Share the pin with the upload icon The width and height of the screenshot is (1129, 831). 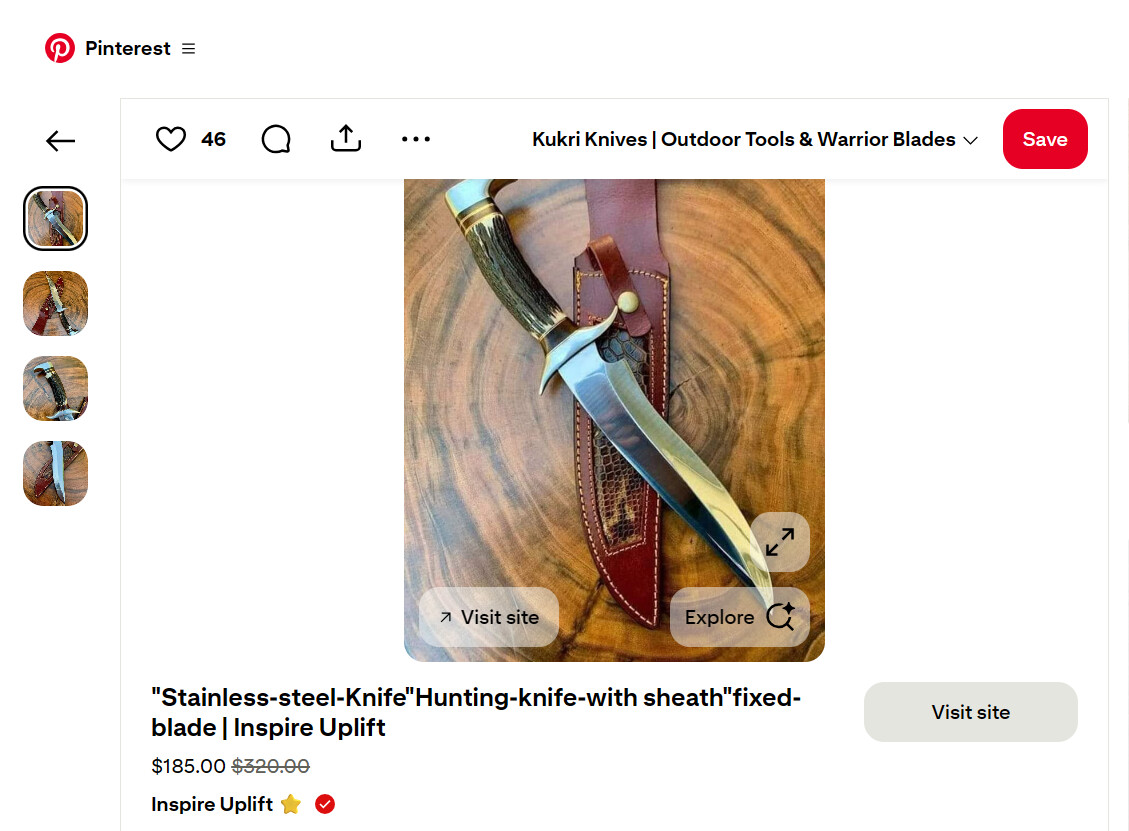[x=346, y=138]
